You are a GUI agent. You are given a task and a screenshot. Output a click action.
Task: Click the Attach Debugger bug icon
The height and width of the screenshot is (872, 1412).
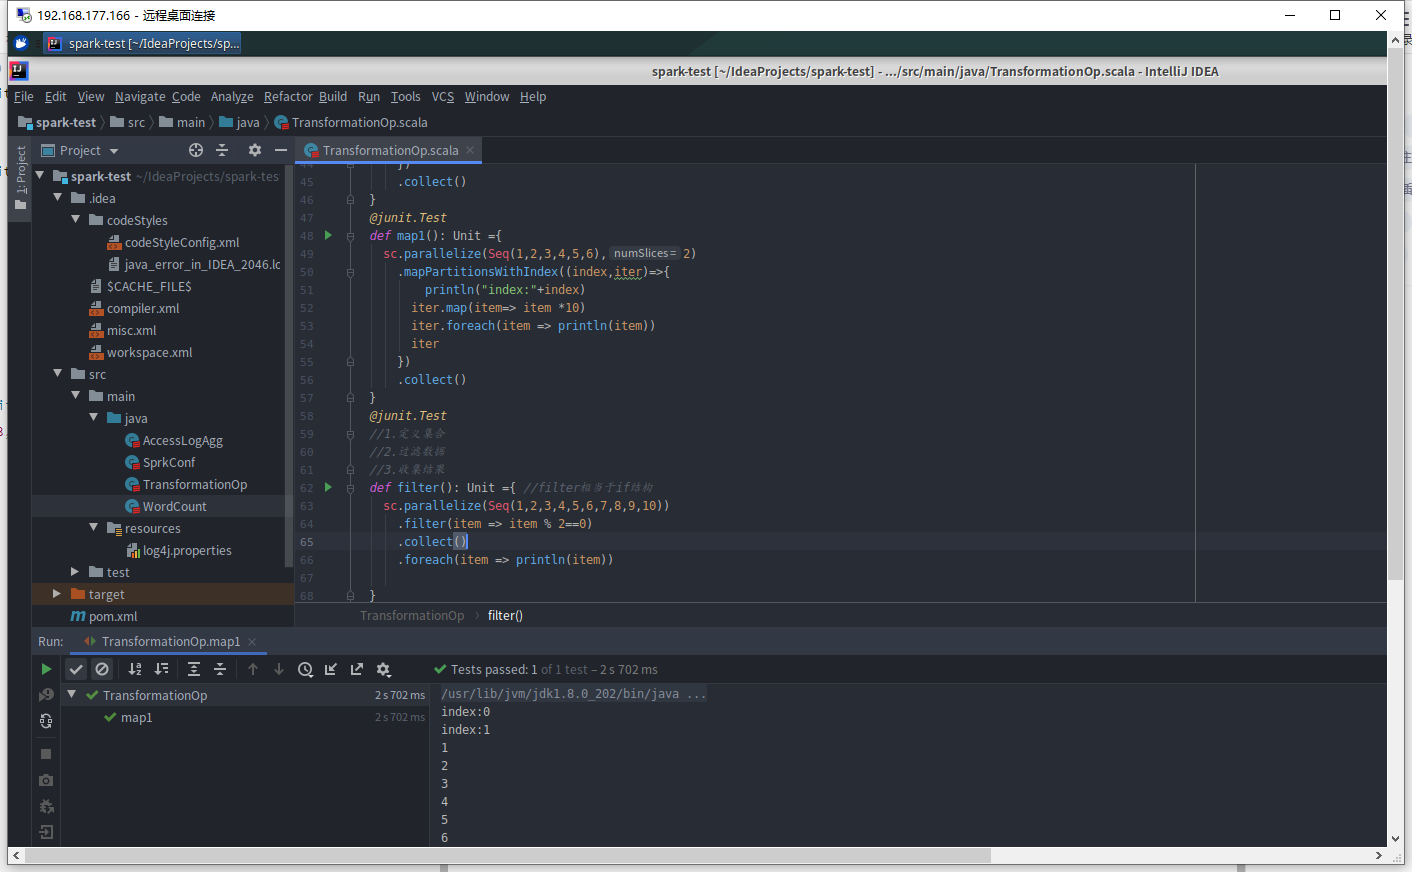coord(46,806)
